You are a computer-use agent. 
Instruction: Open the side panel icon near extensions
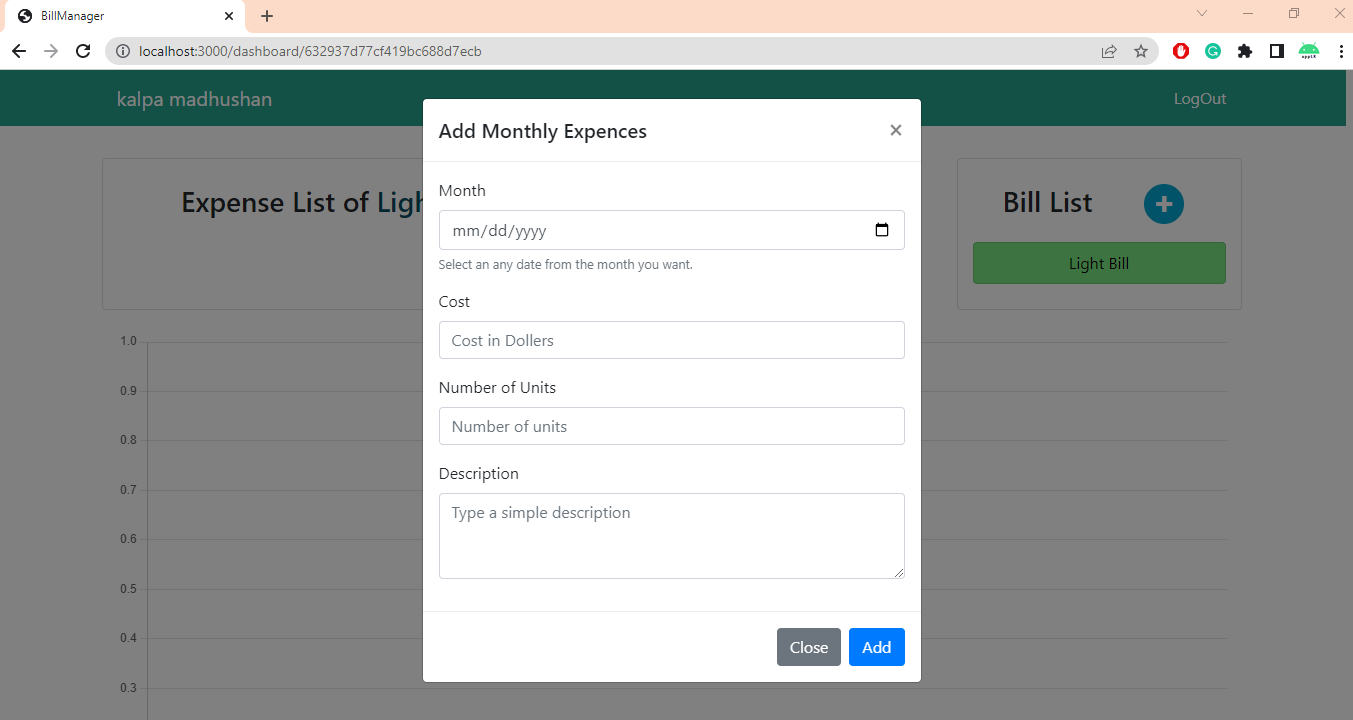click(x=1277, y=51)
